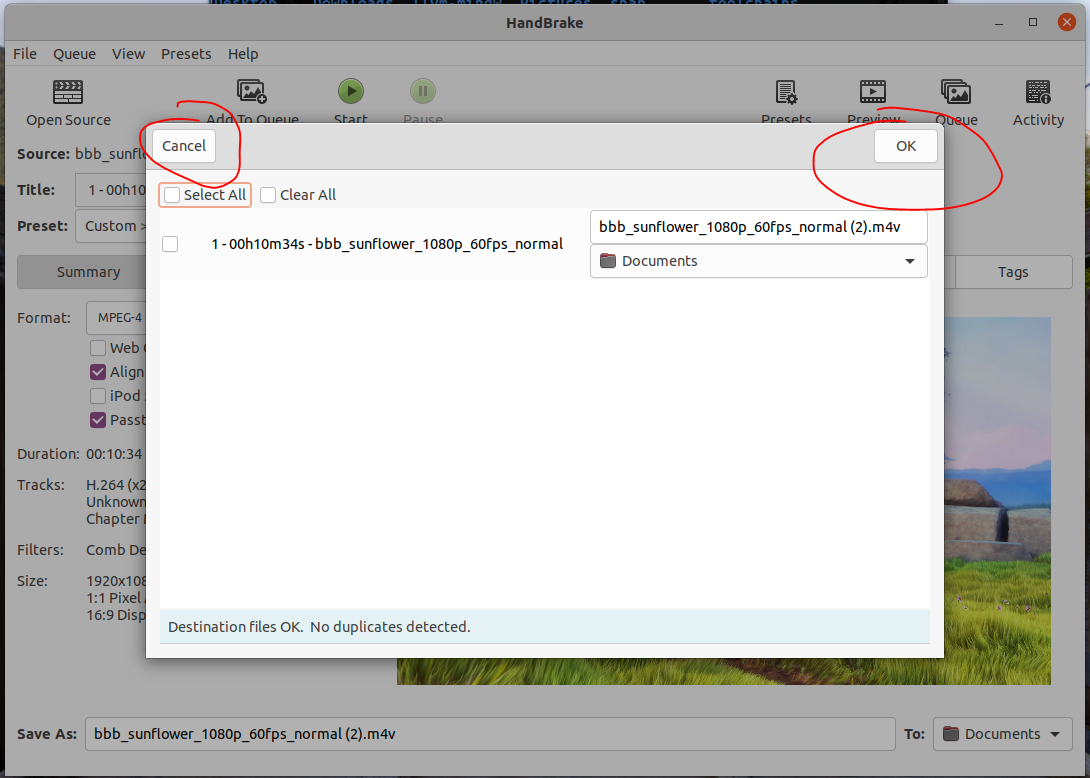This screenshot has height=778, width=1090.
Task: Click the title text bbb_sunflower_1080p_60fps_normal row
Action: [x=387, y=244]
